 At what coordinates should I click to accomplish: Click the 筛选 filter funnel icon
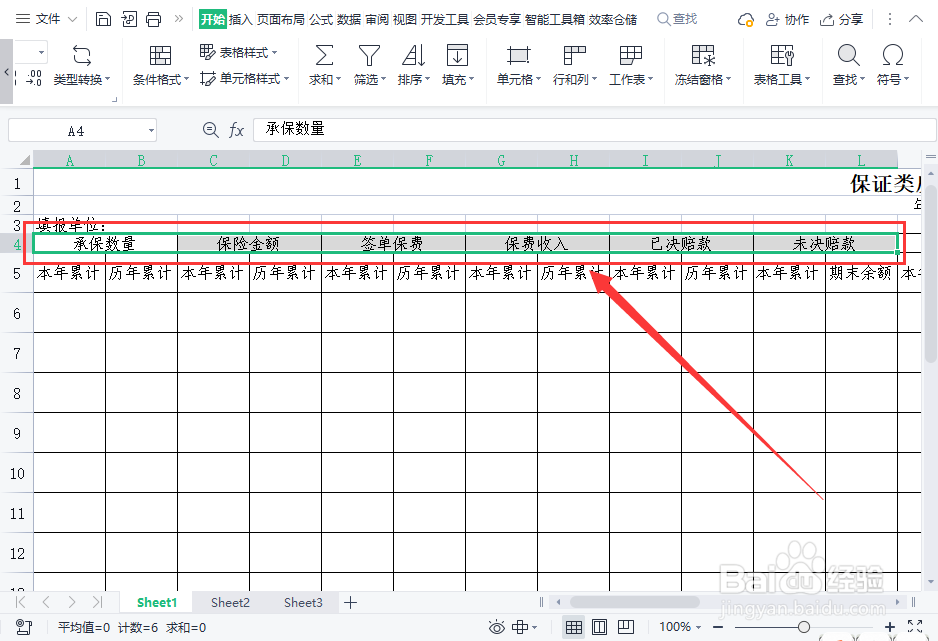(369, 56)
